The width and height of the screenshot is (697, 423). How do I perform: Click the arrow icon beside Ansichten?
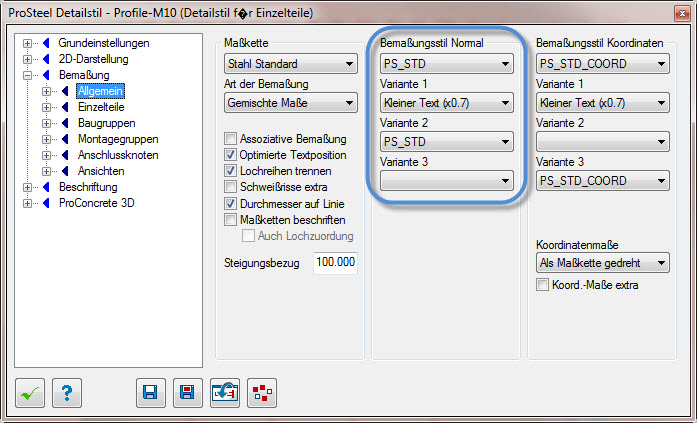[x=65, y=171]
